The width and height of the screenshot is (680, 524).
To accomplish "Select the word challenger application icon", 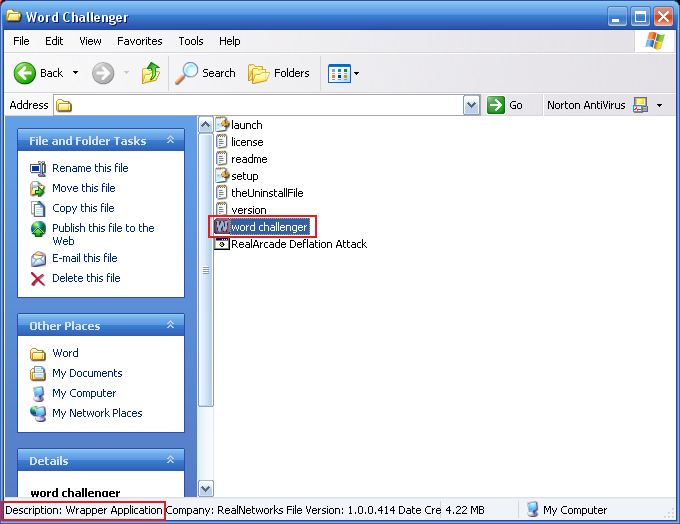I will [x=222, y=226].
